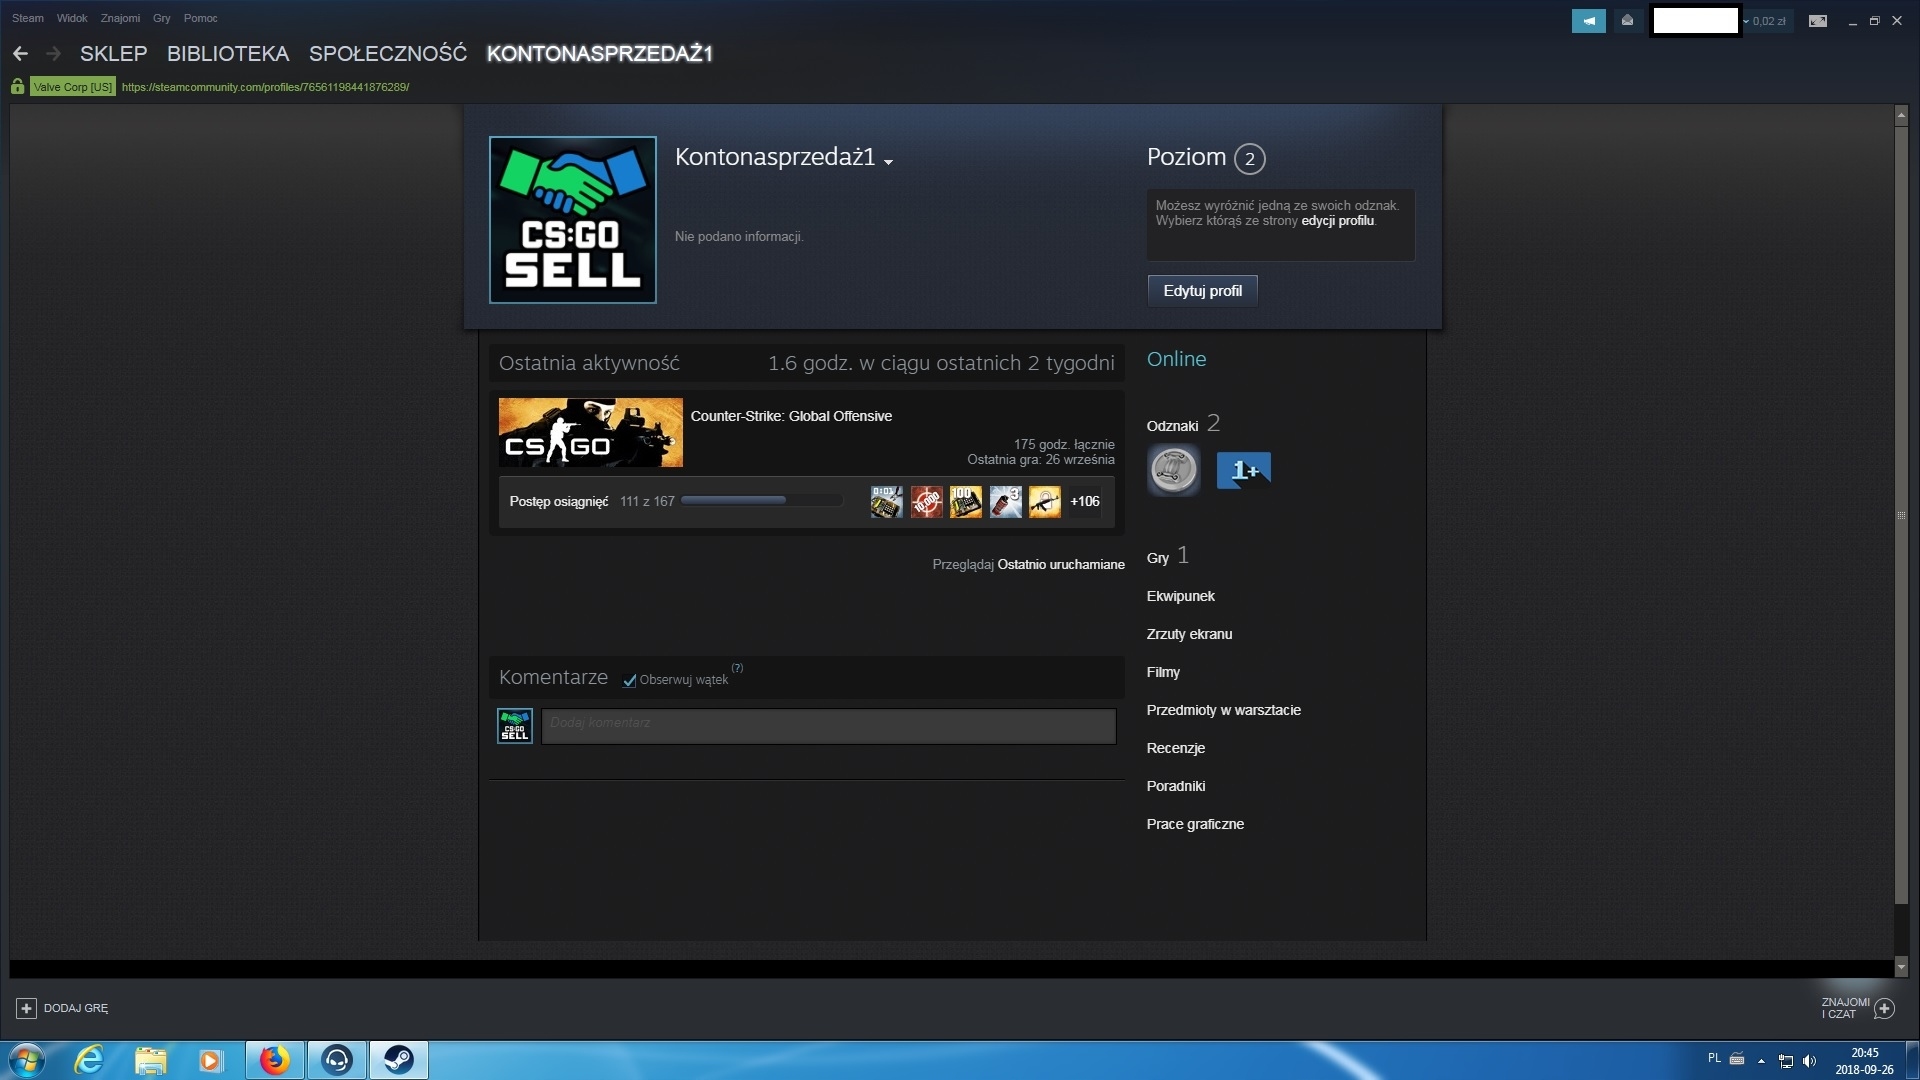
Task: Expand the account wallet dropdown arrow
Action: (x=1746, y=21)
